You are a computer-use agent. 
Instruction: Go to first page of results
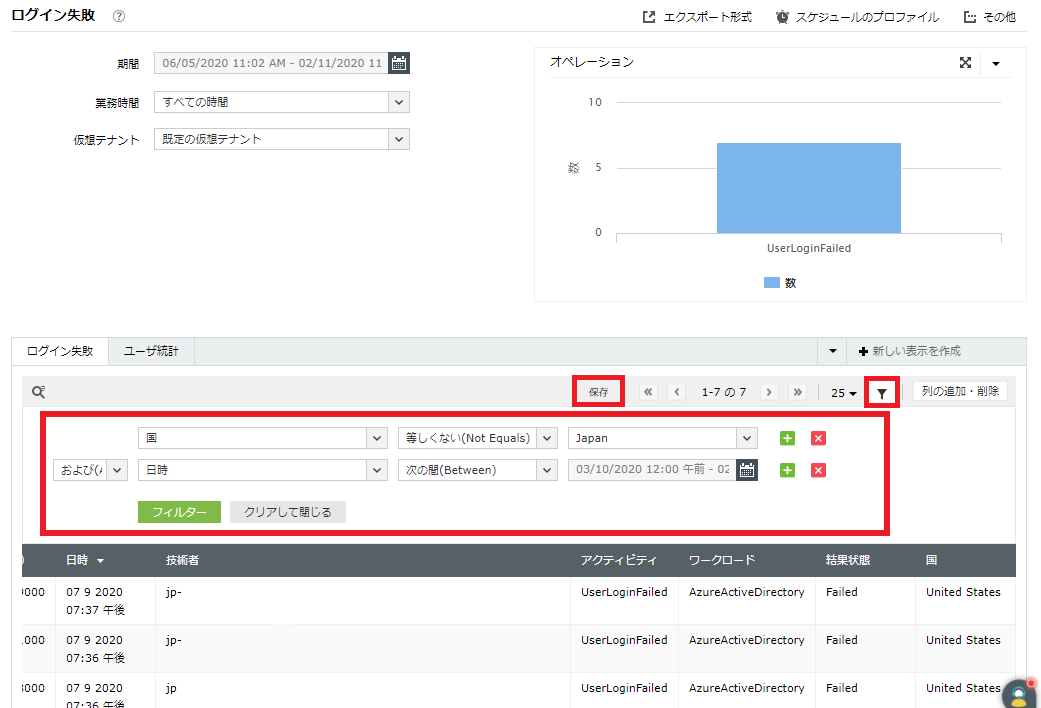(x=648, y=392)
